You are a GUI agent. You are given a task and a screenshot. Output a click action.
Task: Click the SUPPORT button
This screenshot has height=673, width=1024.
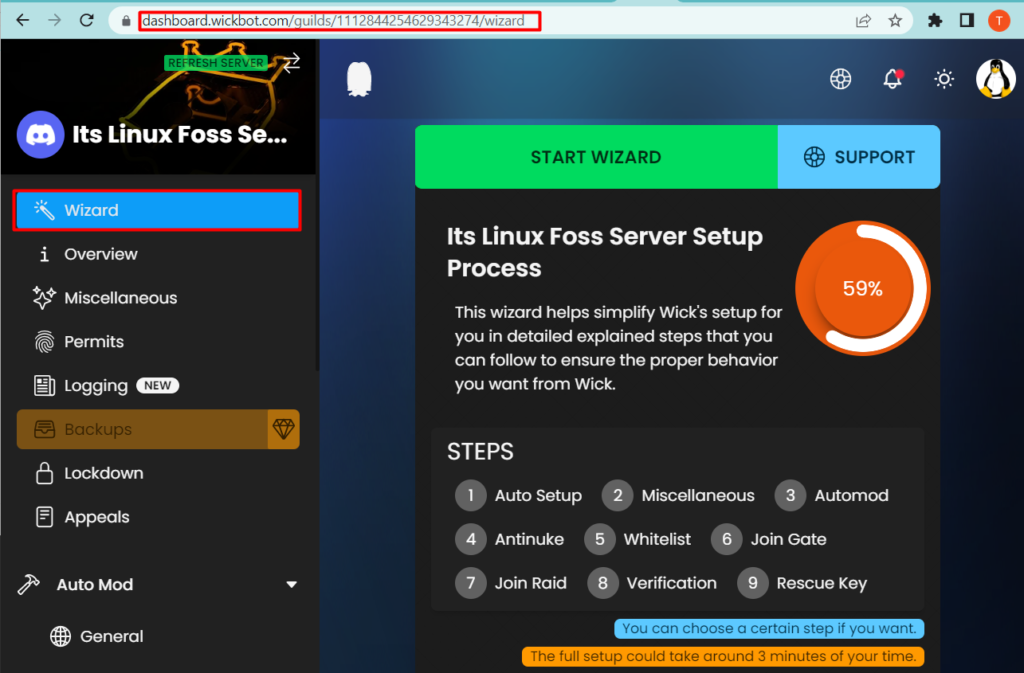click(859, 157)
